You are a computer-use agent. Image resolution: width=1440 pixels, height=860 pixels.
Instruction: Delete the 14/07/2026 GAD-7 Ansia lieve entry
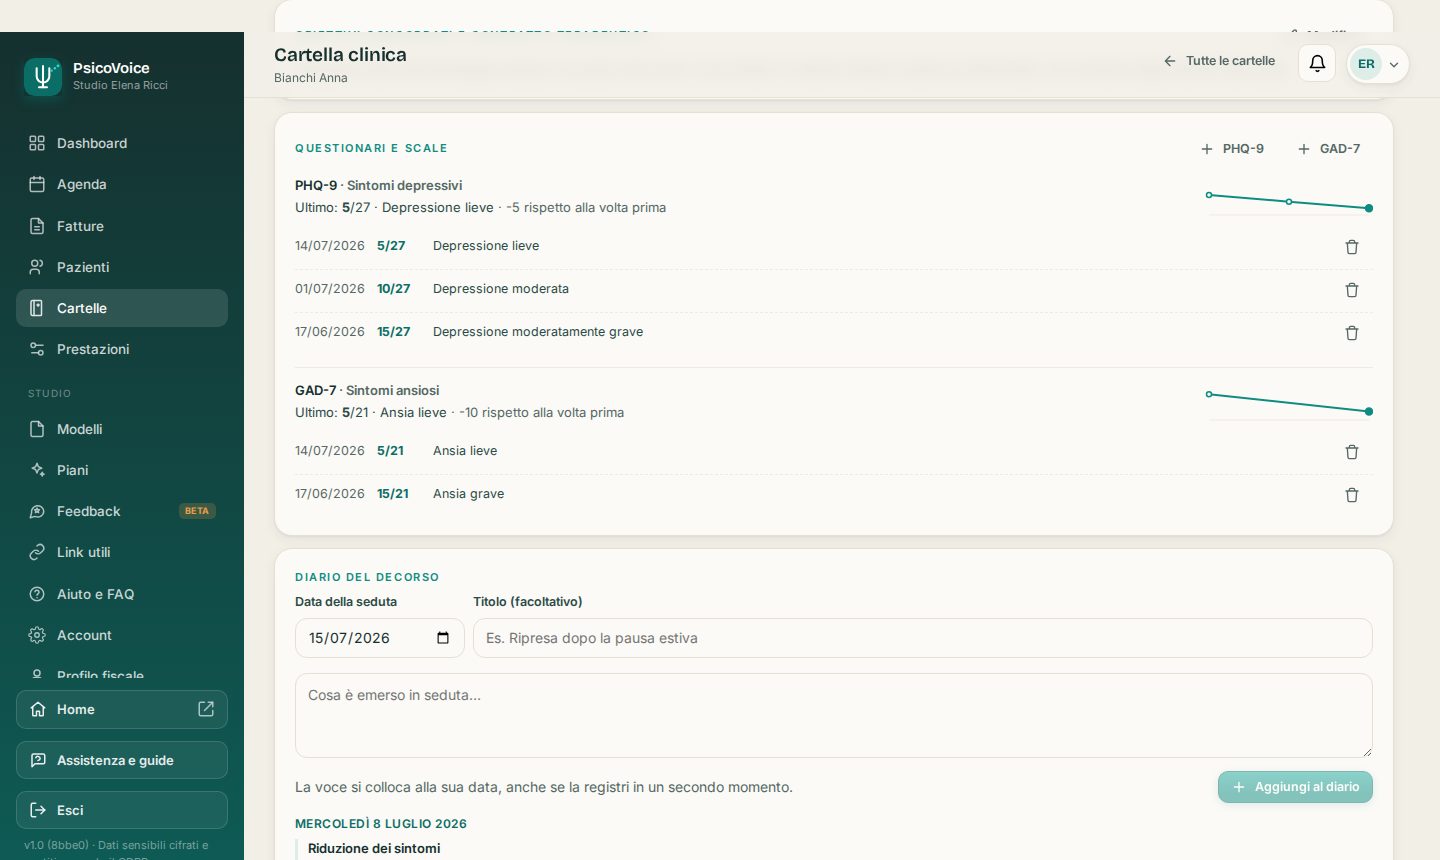[1352, 452]
